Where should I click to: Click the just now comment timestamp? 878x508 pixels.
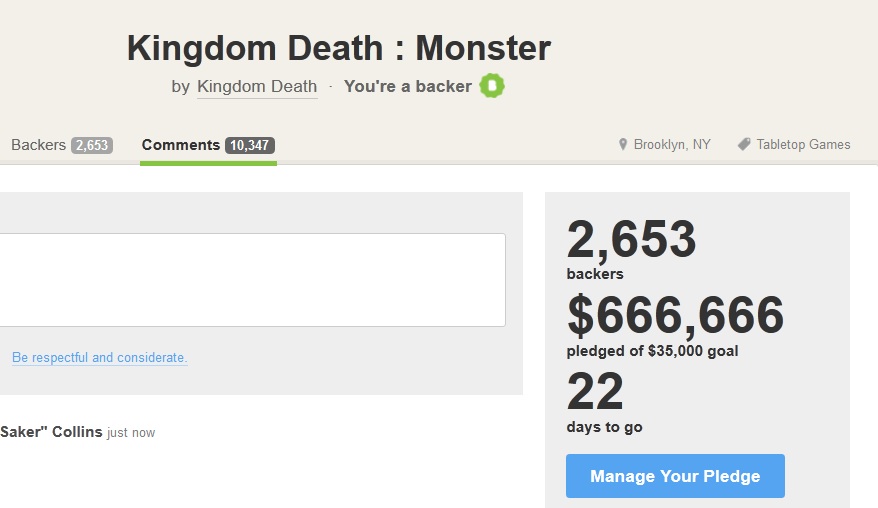click(131, 433)
